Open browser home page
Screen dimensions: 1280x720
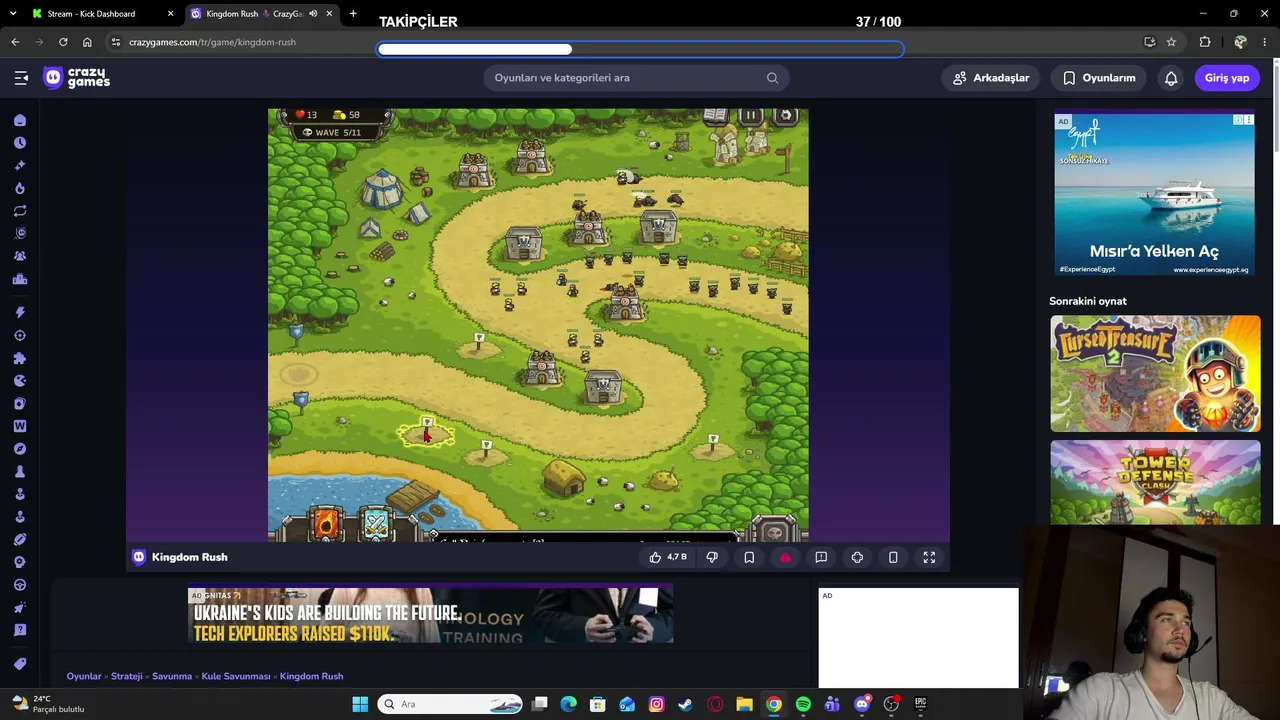(x=87, y=42)
